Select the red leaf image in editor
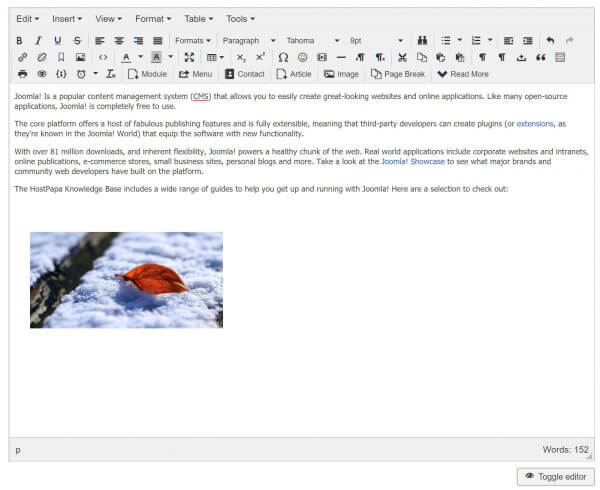Image resolution: width=600 pixels, height=490 pixels. [x=126, y=280]
